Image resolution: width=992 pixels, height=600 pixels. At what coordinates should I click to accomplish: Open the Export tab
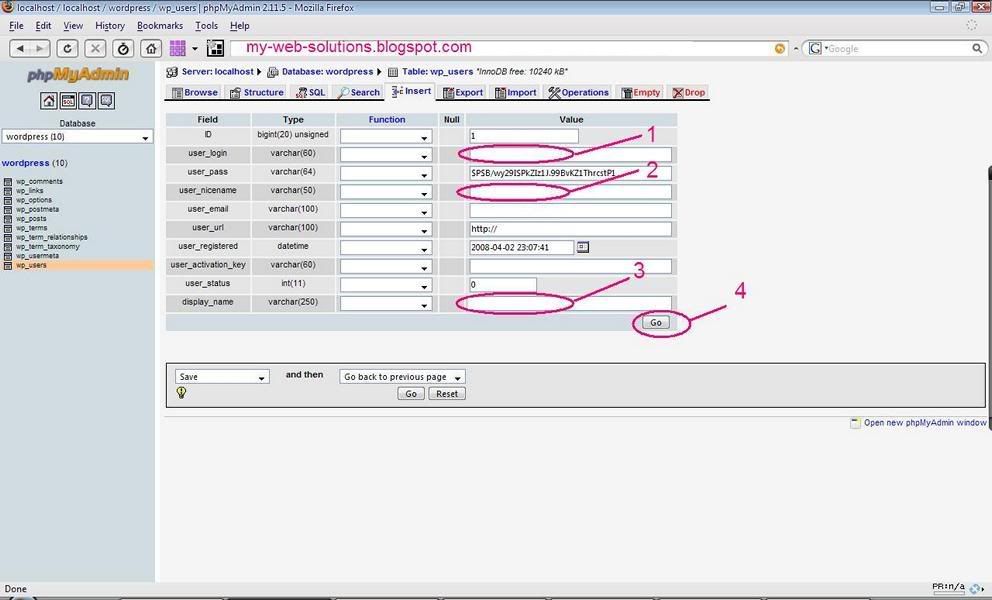pyautogui.click(x=462, y=92)
